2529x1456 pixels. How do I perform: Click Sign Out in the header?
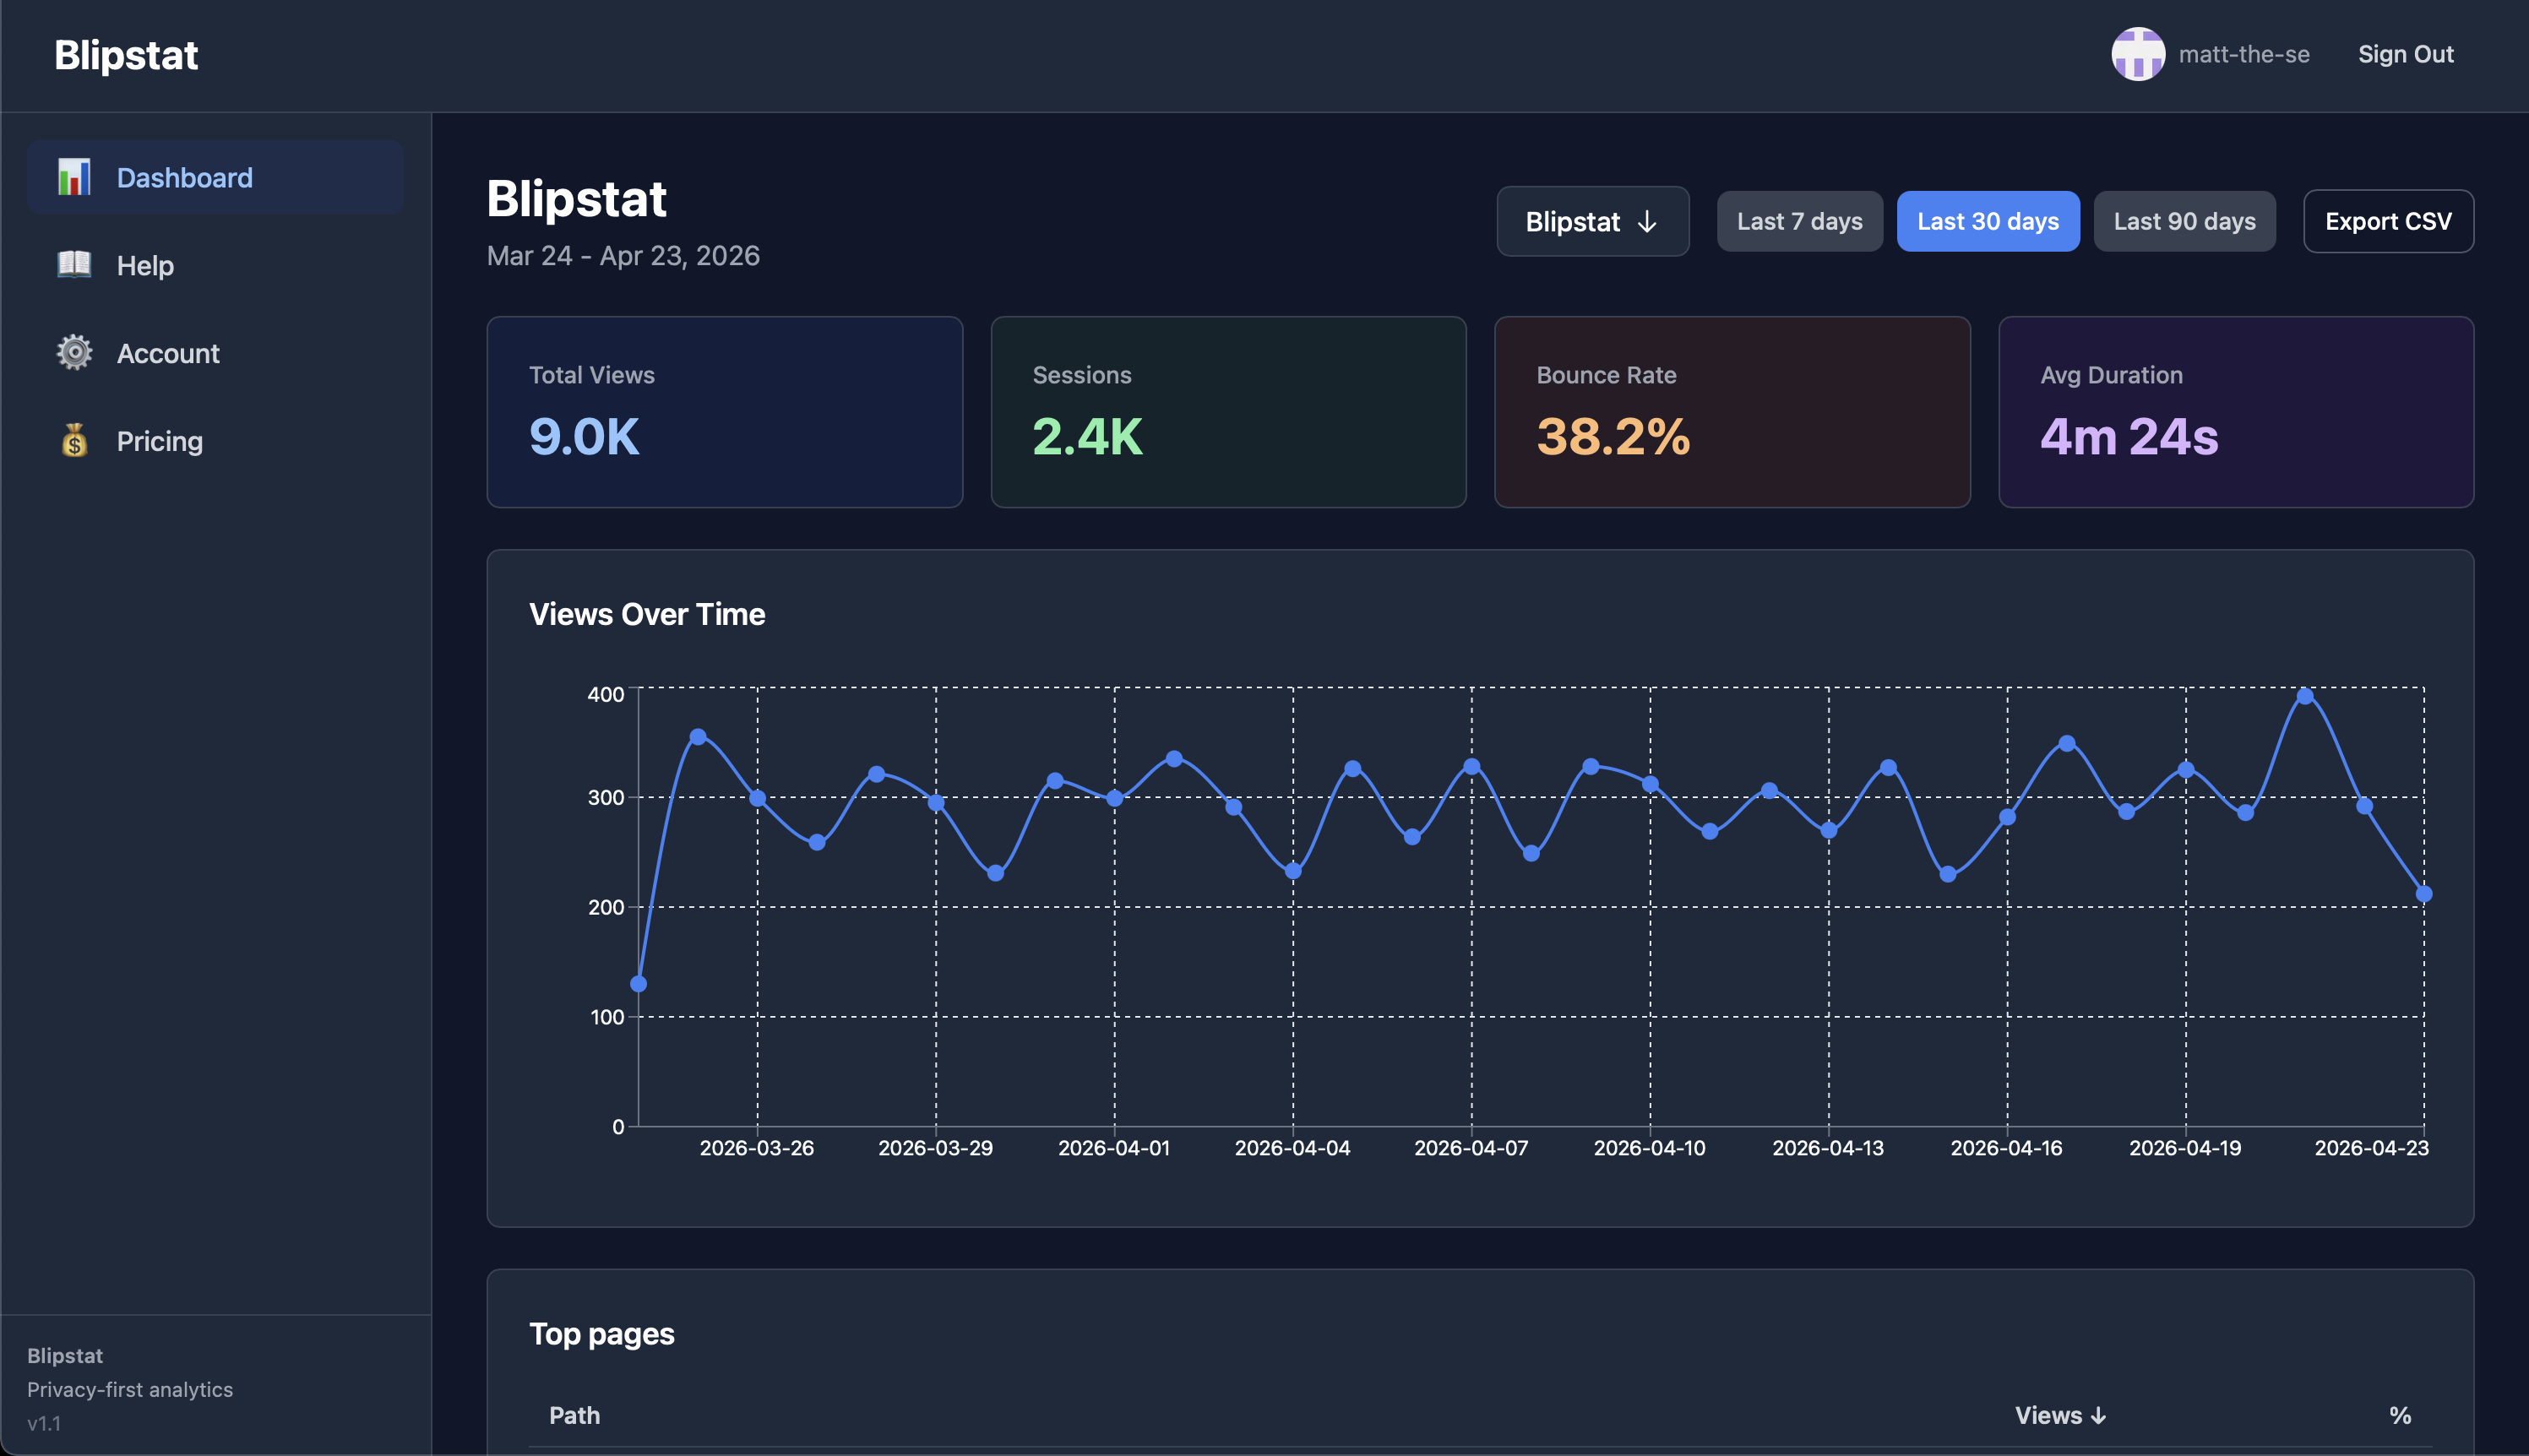click(x=2406, y=54)
